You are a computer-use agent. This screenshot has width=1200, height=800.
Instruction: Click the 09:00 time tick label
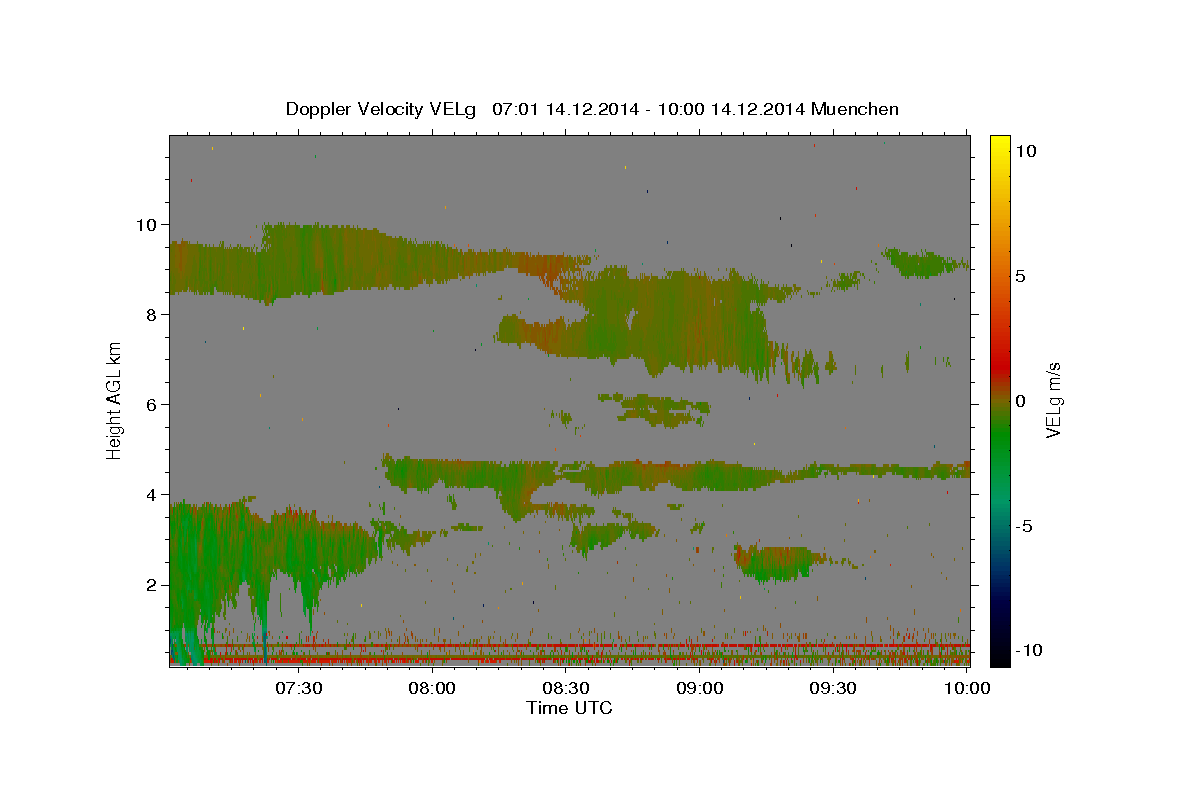pos(700,689)
